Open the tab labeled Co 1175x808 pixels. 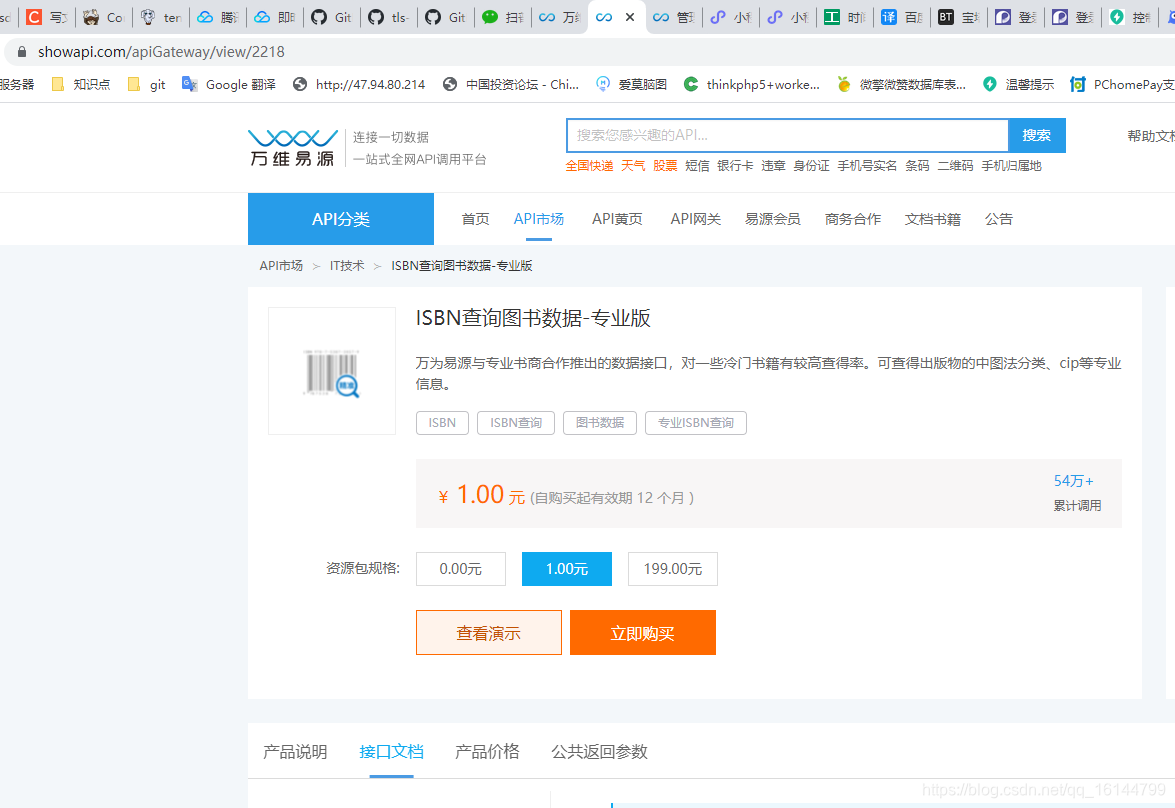tap(103, 16)
